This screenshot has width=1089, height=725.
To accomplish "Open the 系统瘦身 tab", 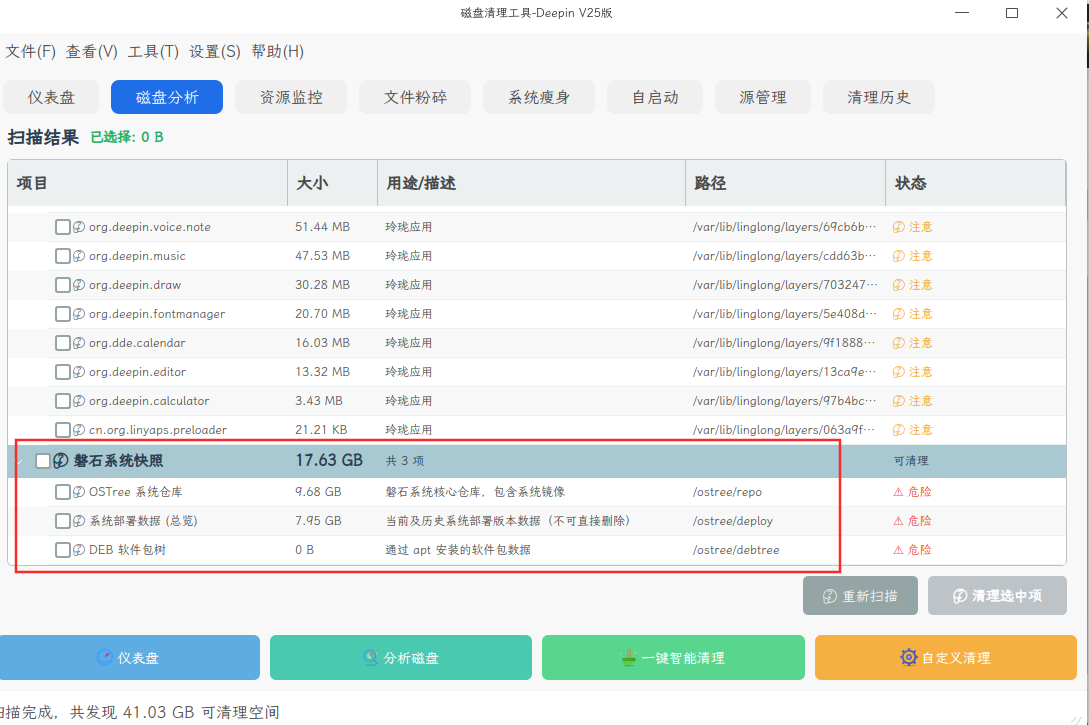I will (539, 97).
